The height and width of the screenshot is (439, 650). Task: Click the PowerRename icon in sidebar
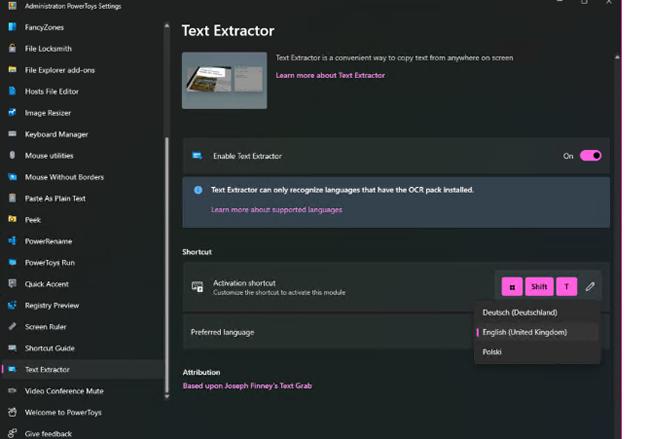(12, 241)
